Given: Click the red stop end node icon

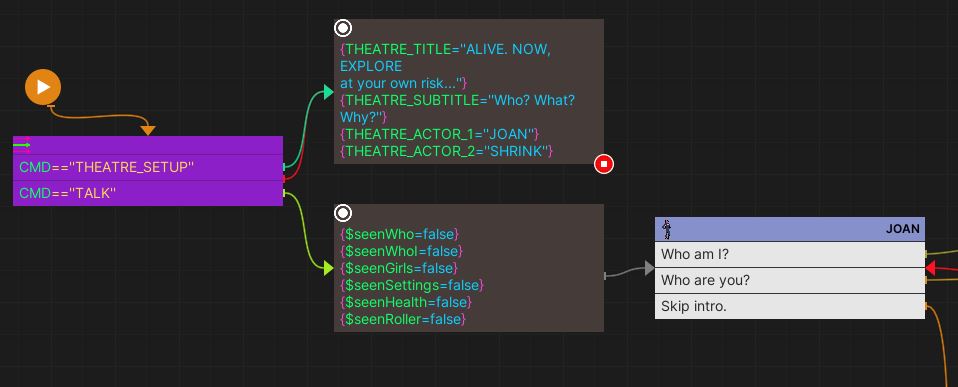Looking at the screenshot, I should point(604,164).
